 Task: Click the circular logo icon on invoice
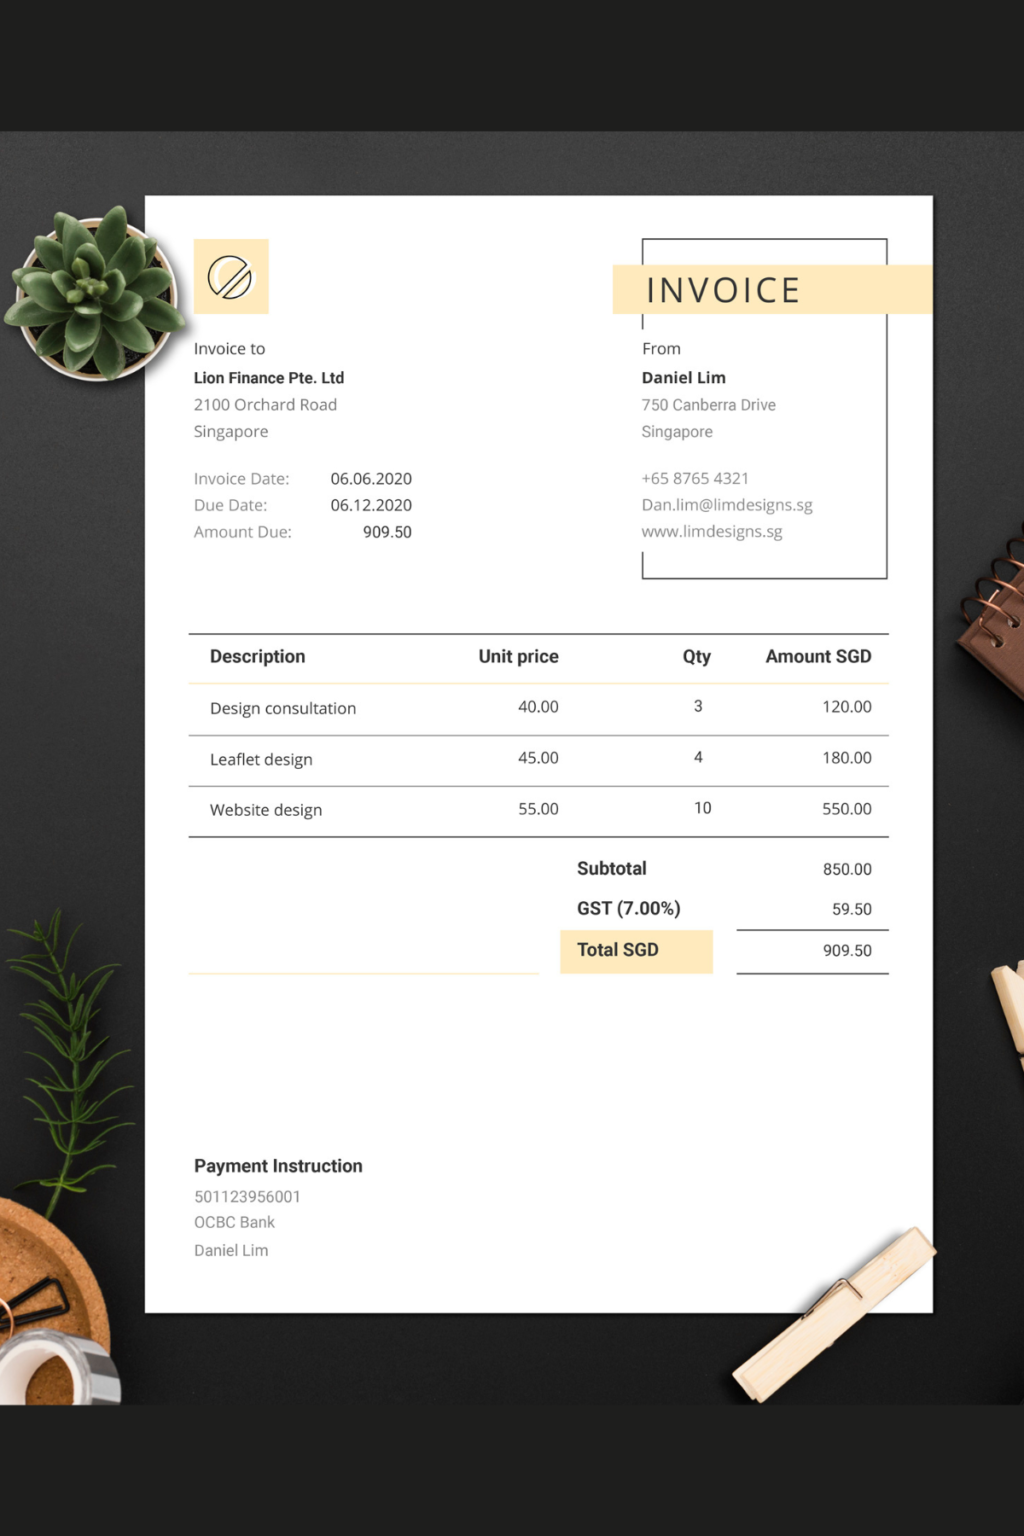coord(231,277)
